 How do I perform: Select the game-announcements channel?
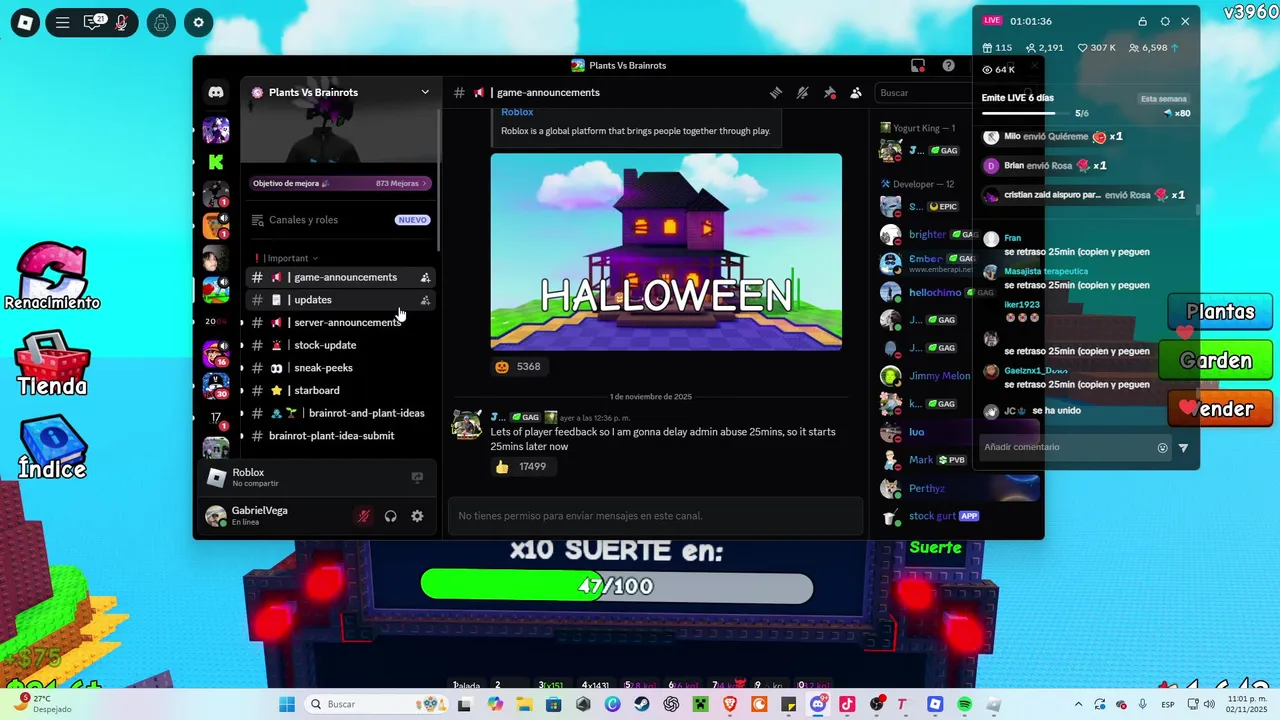click(340, 277)
